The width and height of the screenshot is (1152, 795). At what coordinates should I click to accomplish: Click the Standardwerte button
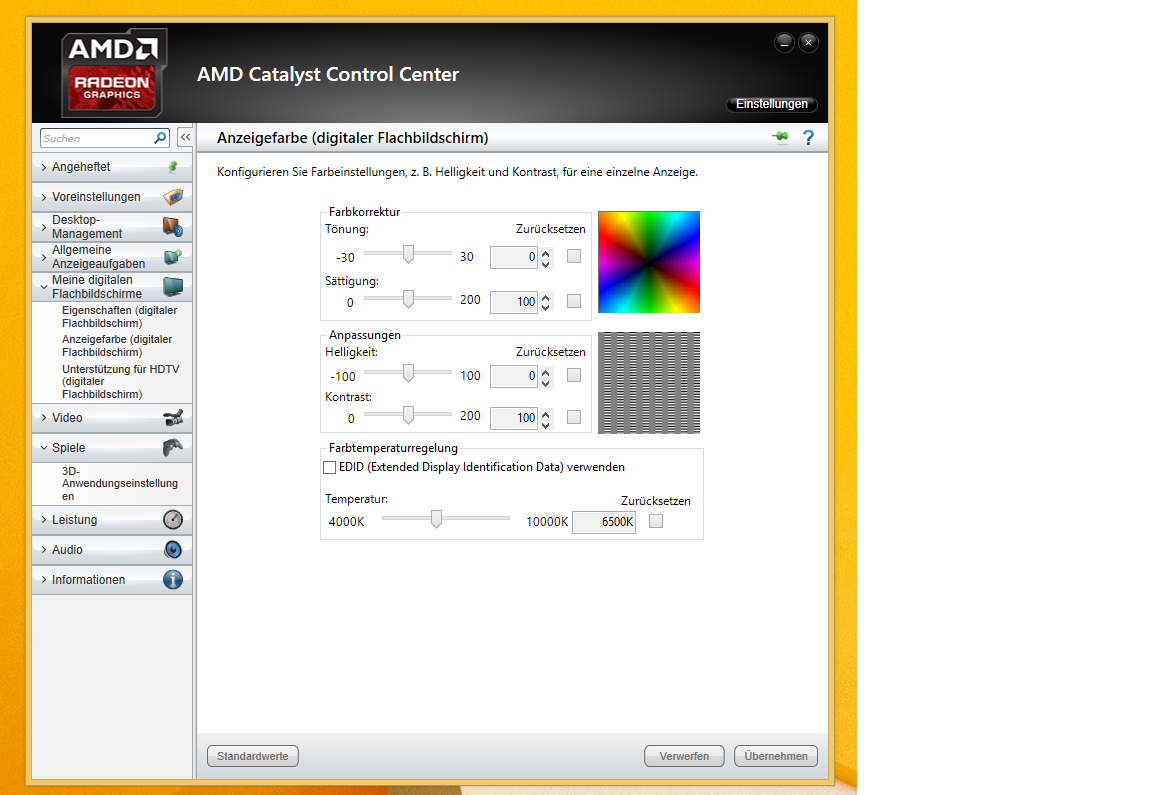click(x=253, y=756)
